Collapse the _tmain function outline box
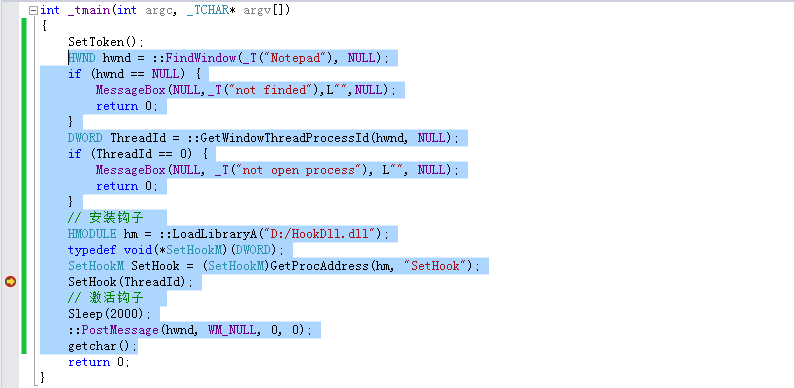Image resolution: width=794 pixels, height=388 pixels. tap(34, 10)
